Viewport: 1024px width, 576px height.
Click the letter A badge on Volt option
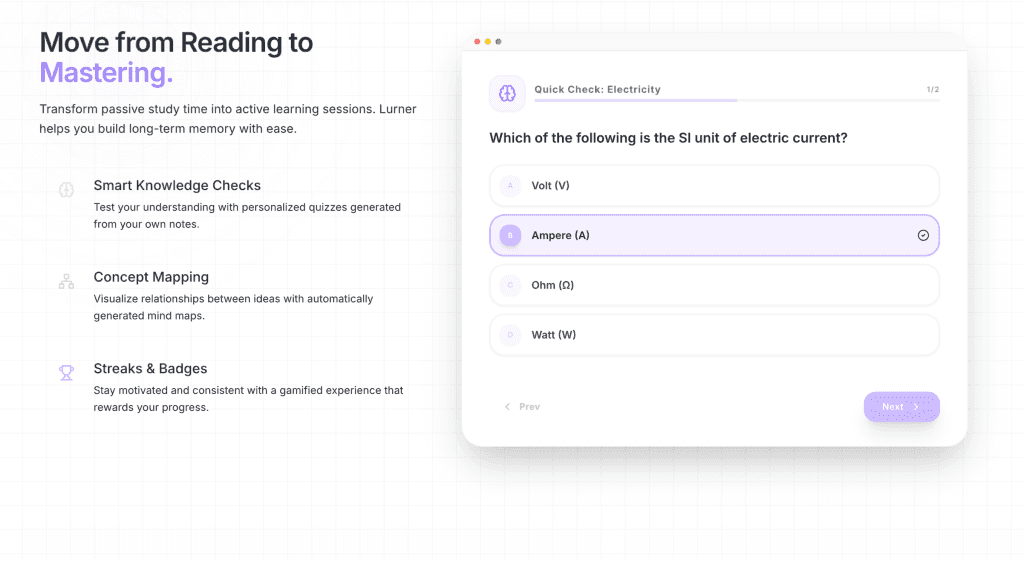click(x=510, y=185)
